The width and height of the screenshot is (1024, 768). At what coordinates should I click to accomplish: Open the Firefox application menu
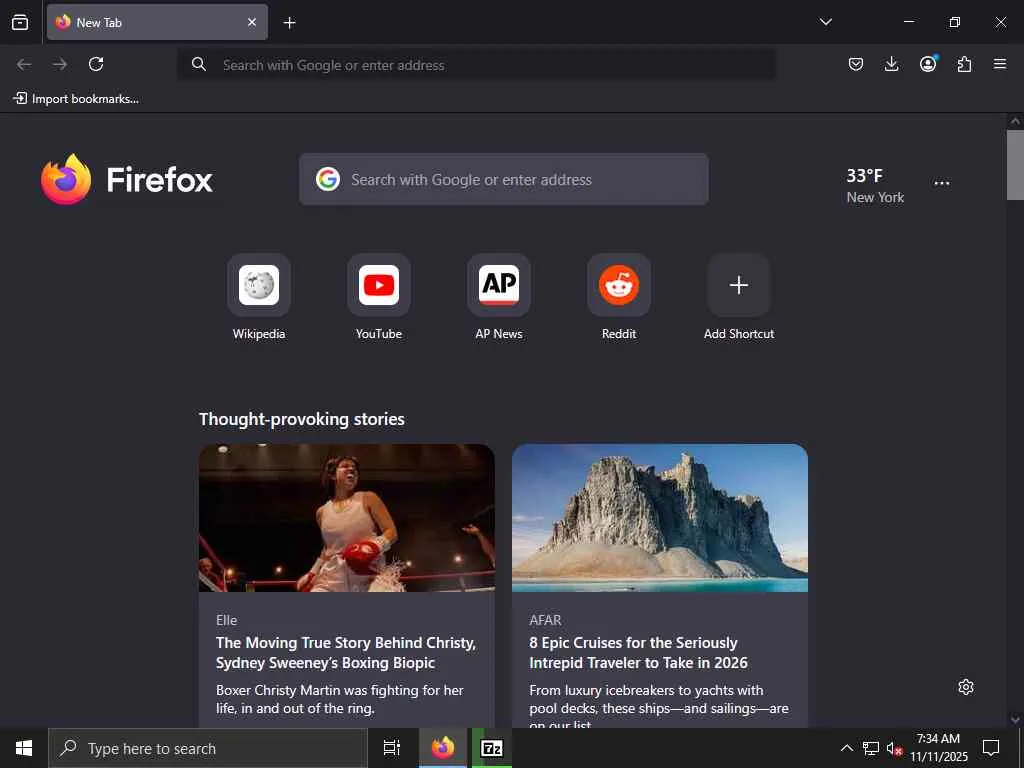point(1000,64)
